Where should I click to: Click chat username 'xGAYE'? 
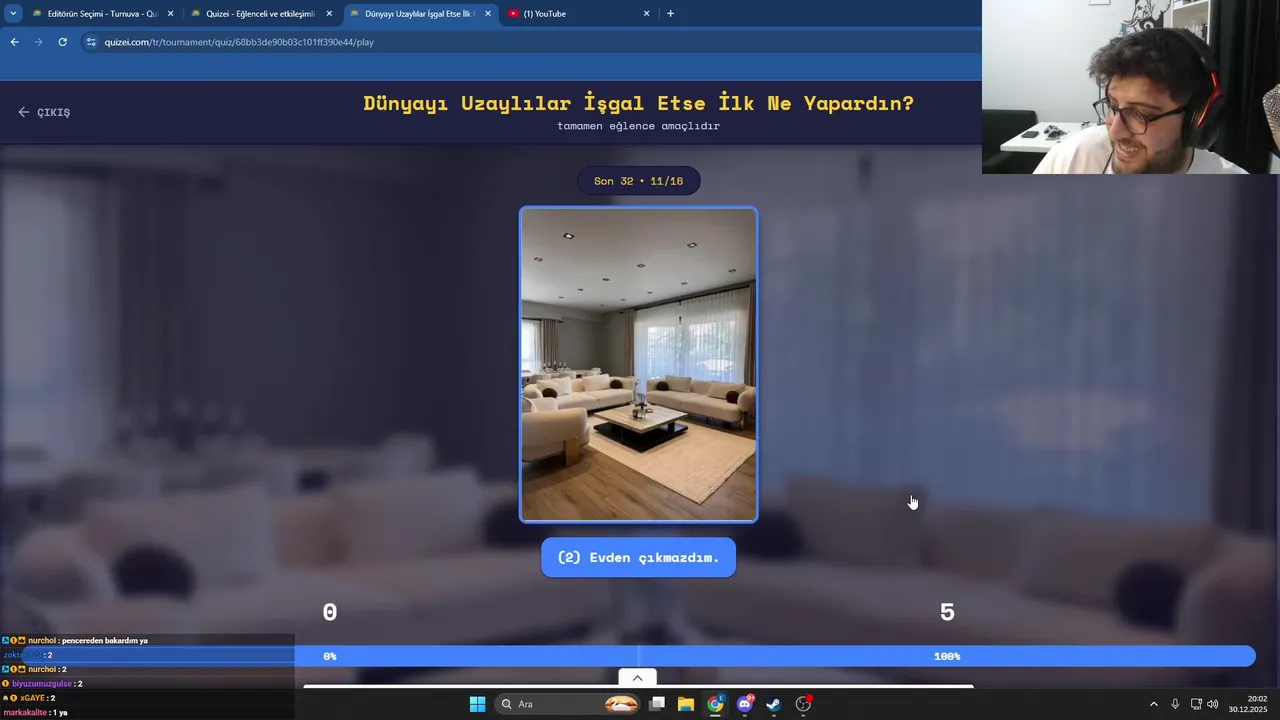(x=32, y=698)
